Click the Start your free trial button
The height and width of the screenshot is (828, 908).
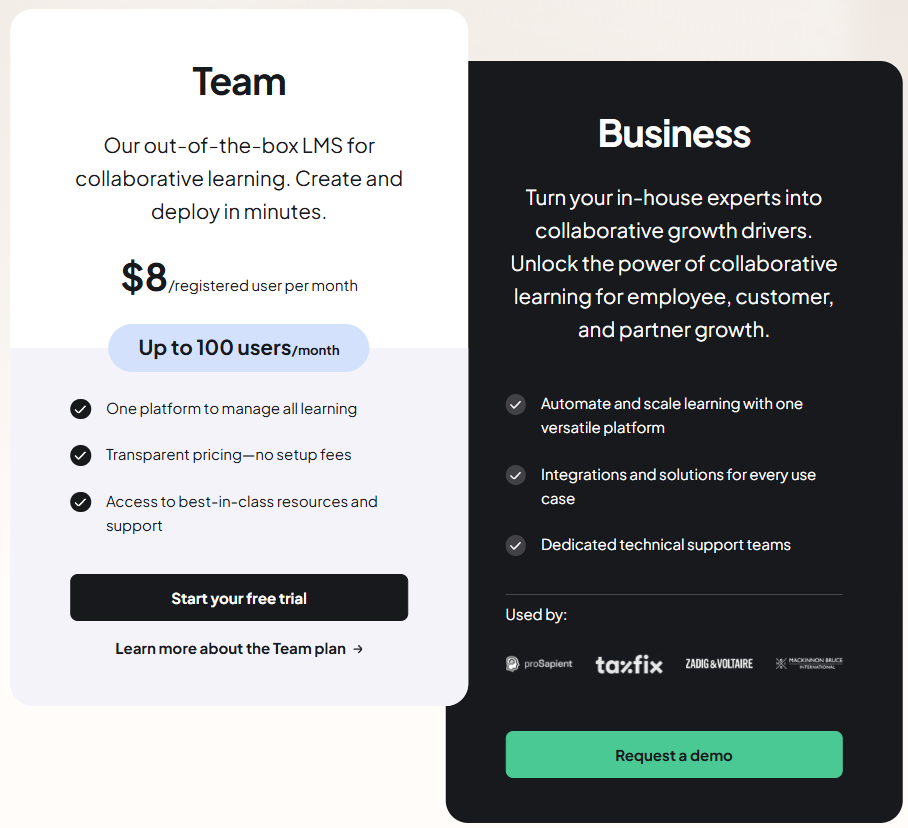coord(239,597)
